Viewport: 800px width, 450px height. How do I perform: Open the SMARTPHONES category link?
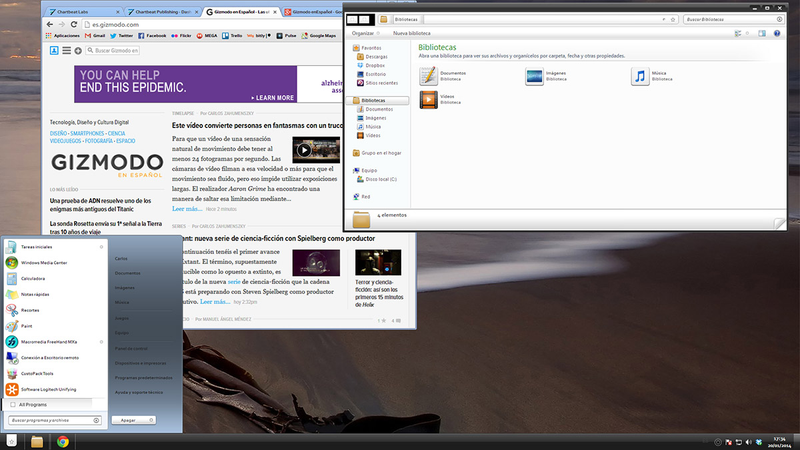[87, 134]
